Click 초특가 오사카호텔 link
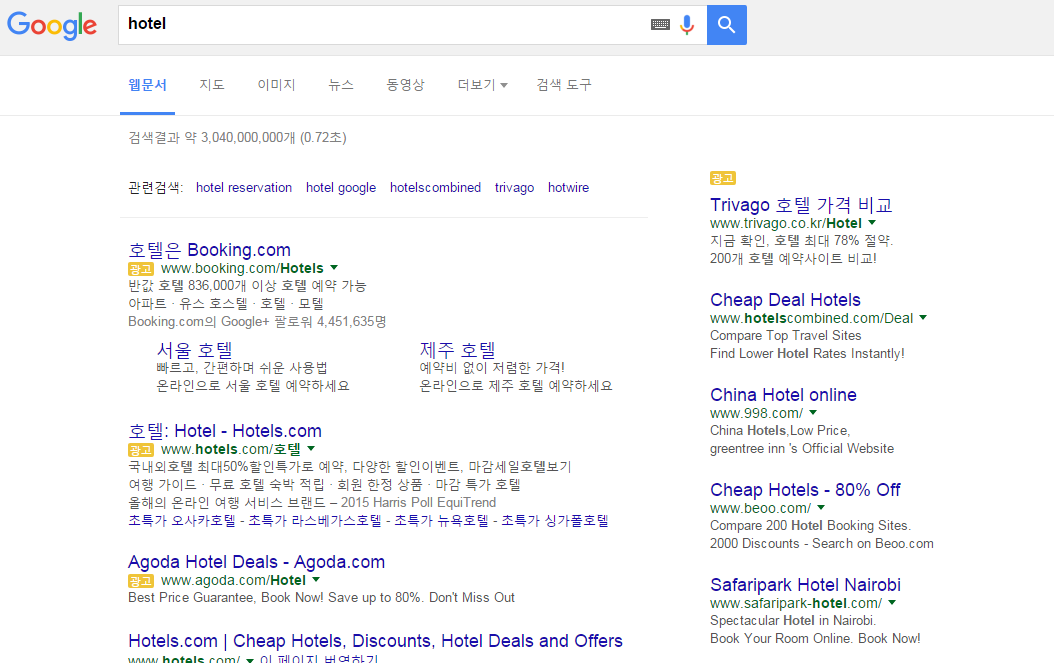 click(181, 520)
